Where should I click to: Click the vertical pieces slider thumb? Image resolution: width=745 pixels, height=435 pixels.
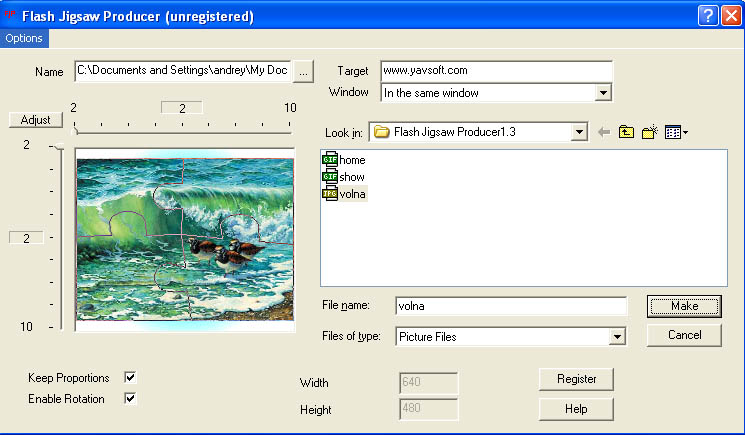(x=58, y=147)
